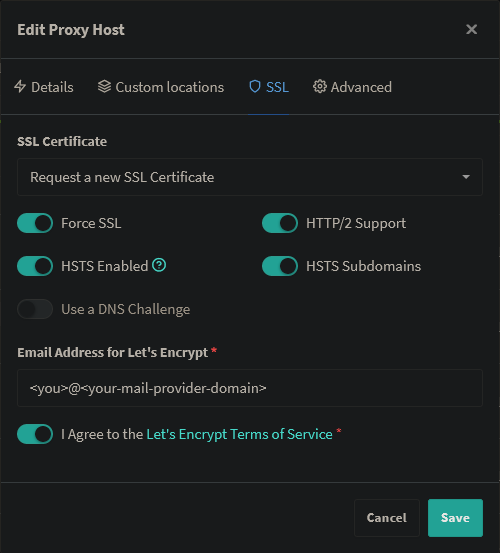Open Let's Encrypt Terms of Service link

pyautogui.click(x=239, y=434)
